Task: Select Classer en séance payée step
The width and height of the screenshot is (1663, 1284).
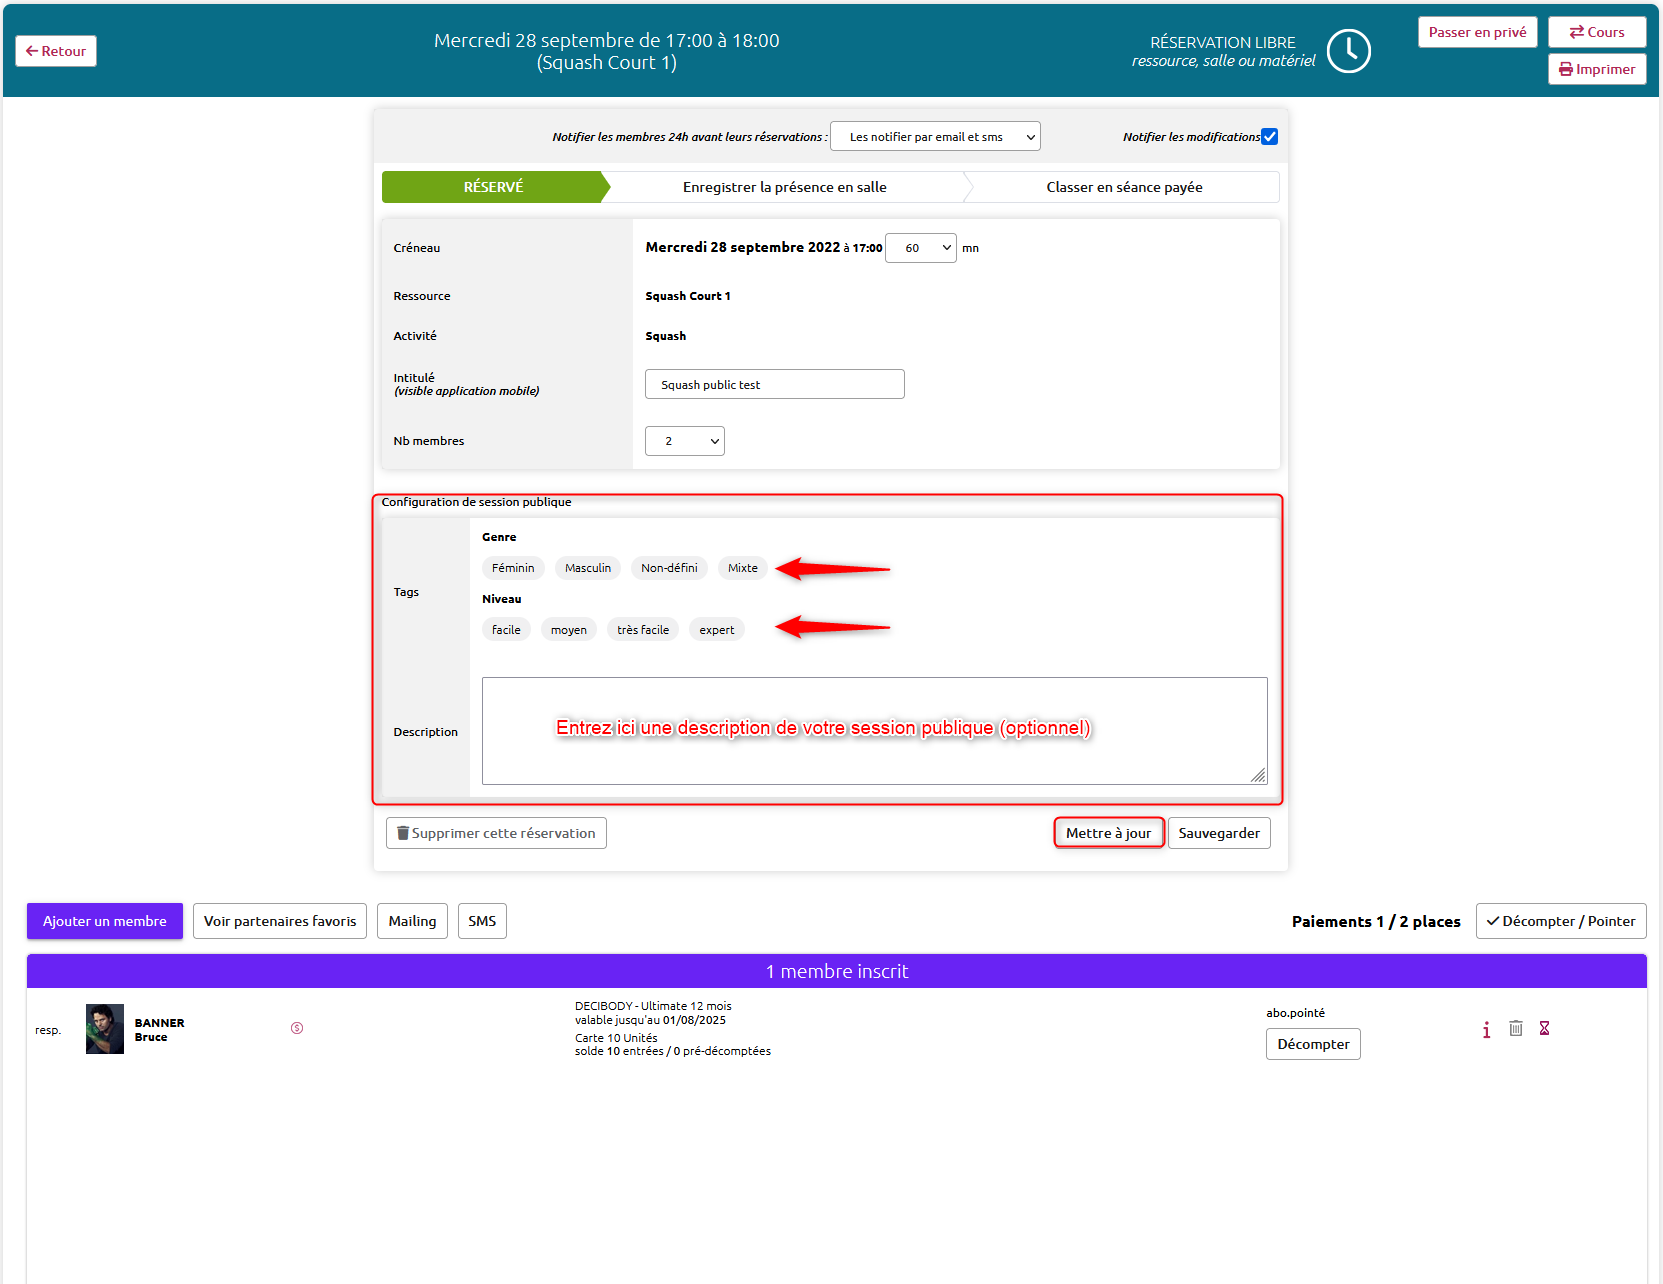Action: 1124,187
